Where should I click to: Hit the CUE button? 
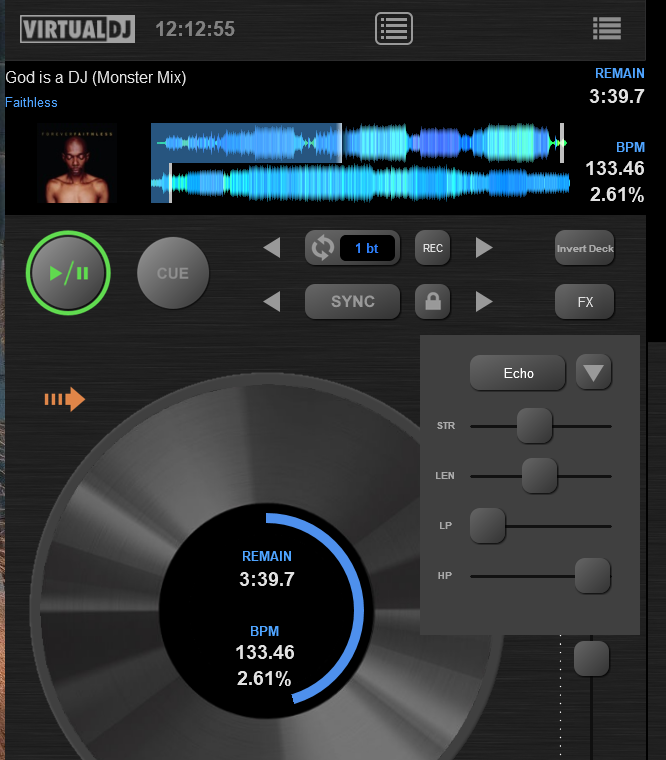tap(173, 273)
